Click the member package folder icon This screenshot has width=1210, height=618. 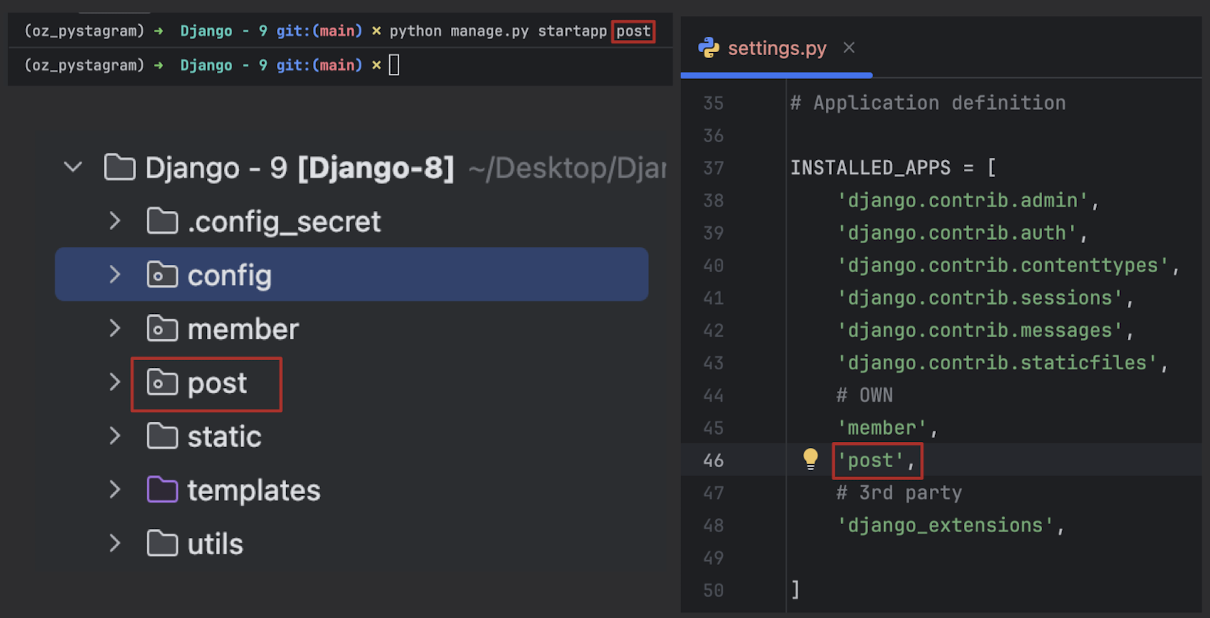[162, 328]
